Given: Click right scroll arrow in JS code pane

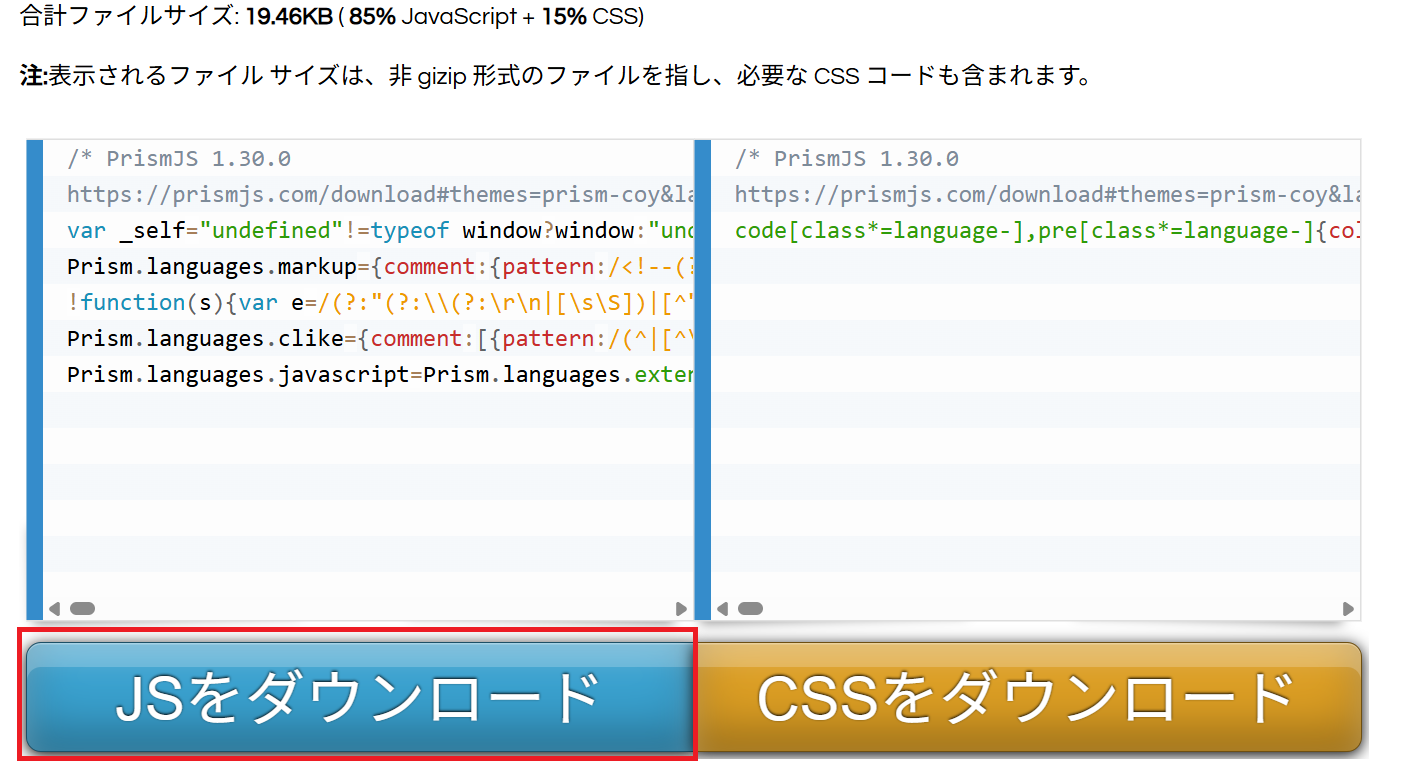Looking at the screenshot, I should [681, 608].
